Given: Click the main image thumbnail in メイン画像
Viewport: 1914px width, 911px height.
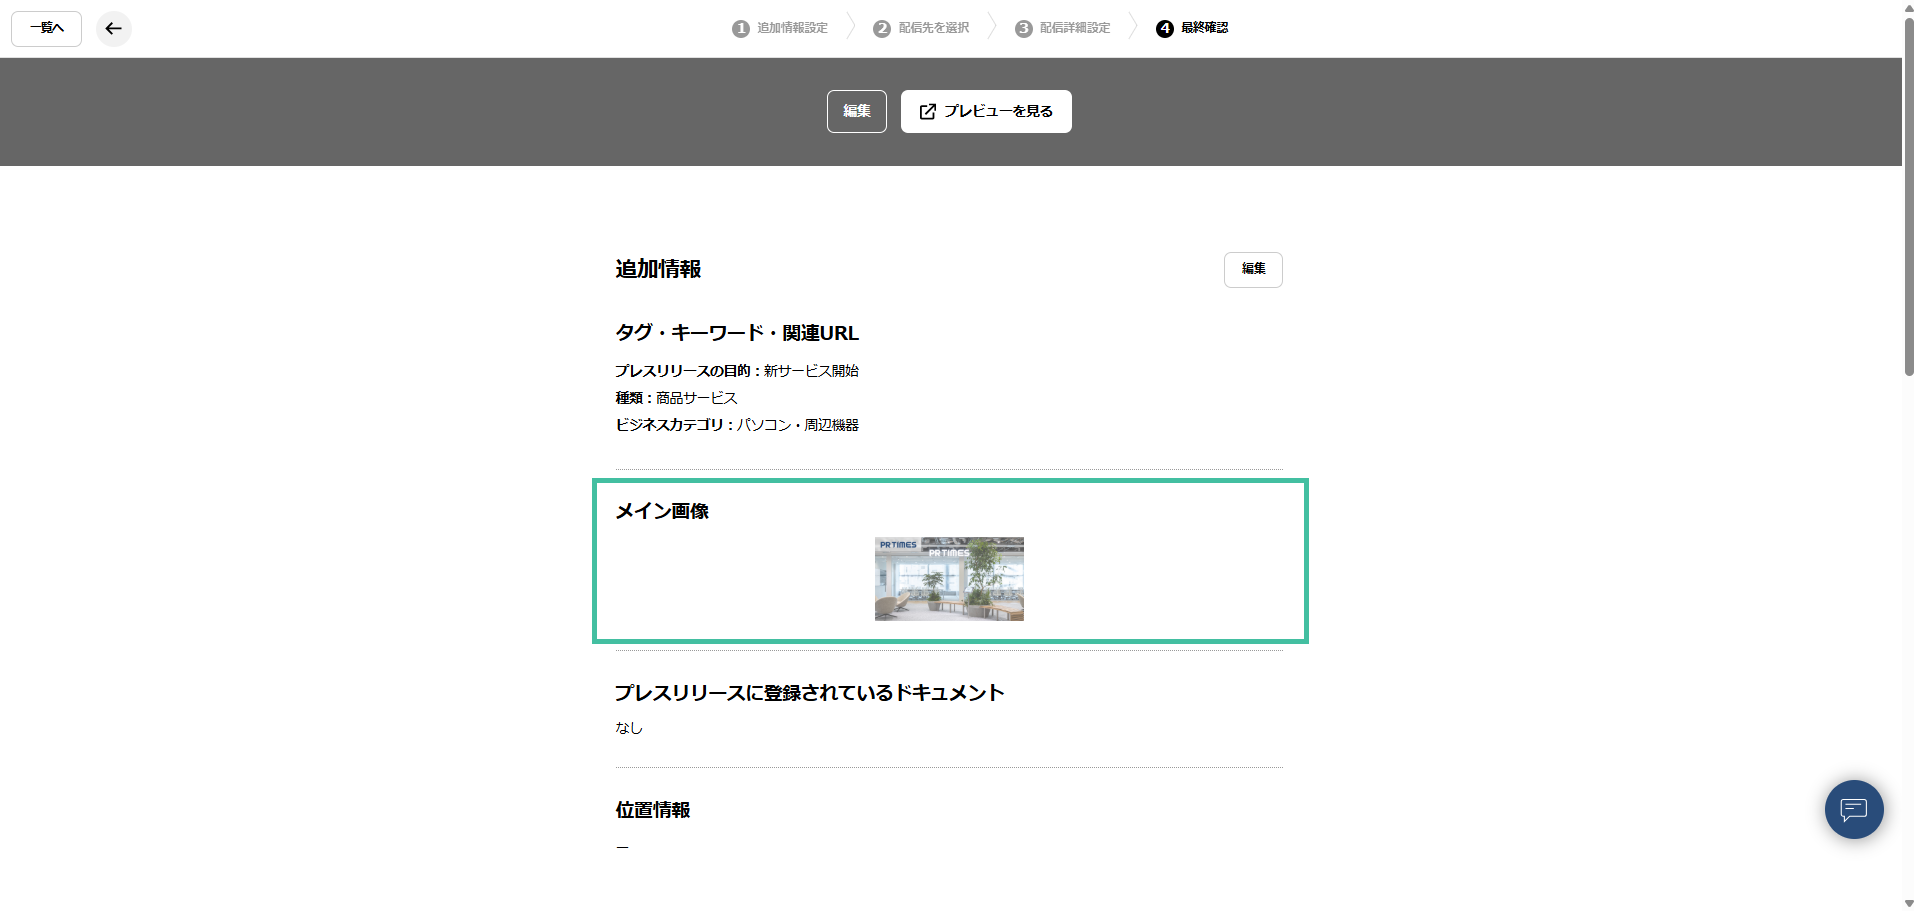Looking at the screenshot, I should point(948,578).
